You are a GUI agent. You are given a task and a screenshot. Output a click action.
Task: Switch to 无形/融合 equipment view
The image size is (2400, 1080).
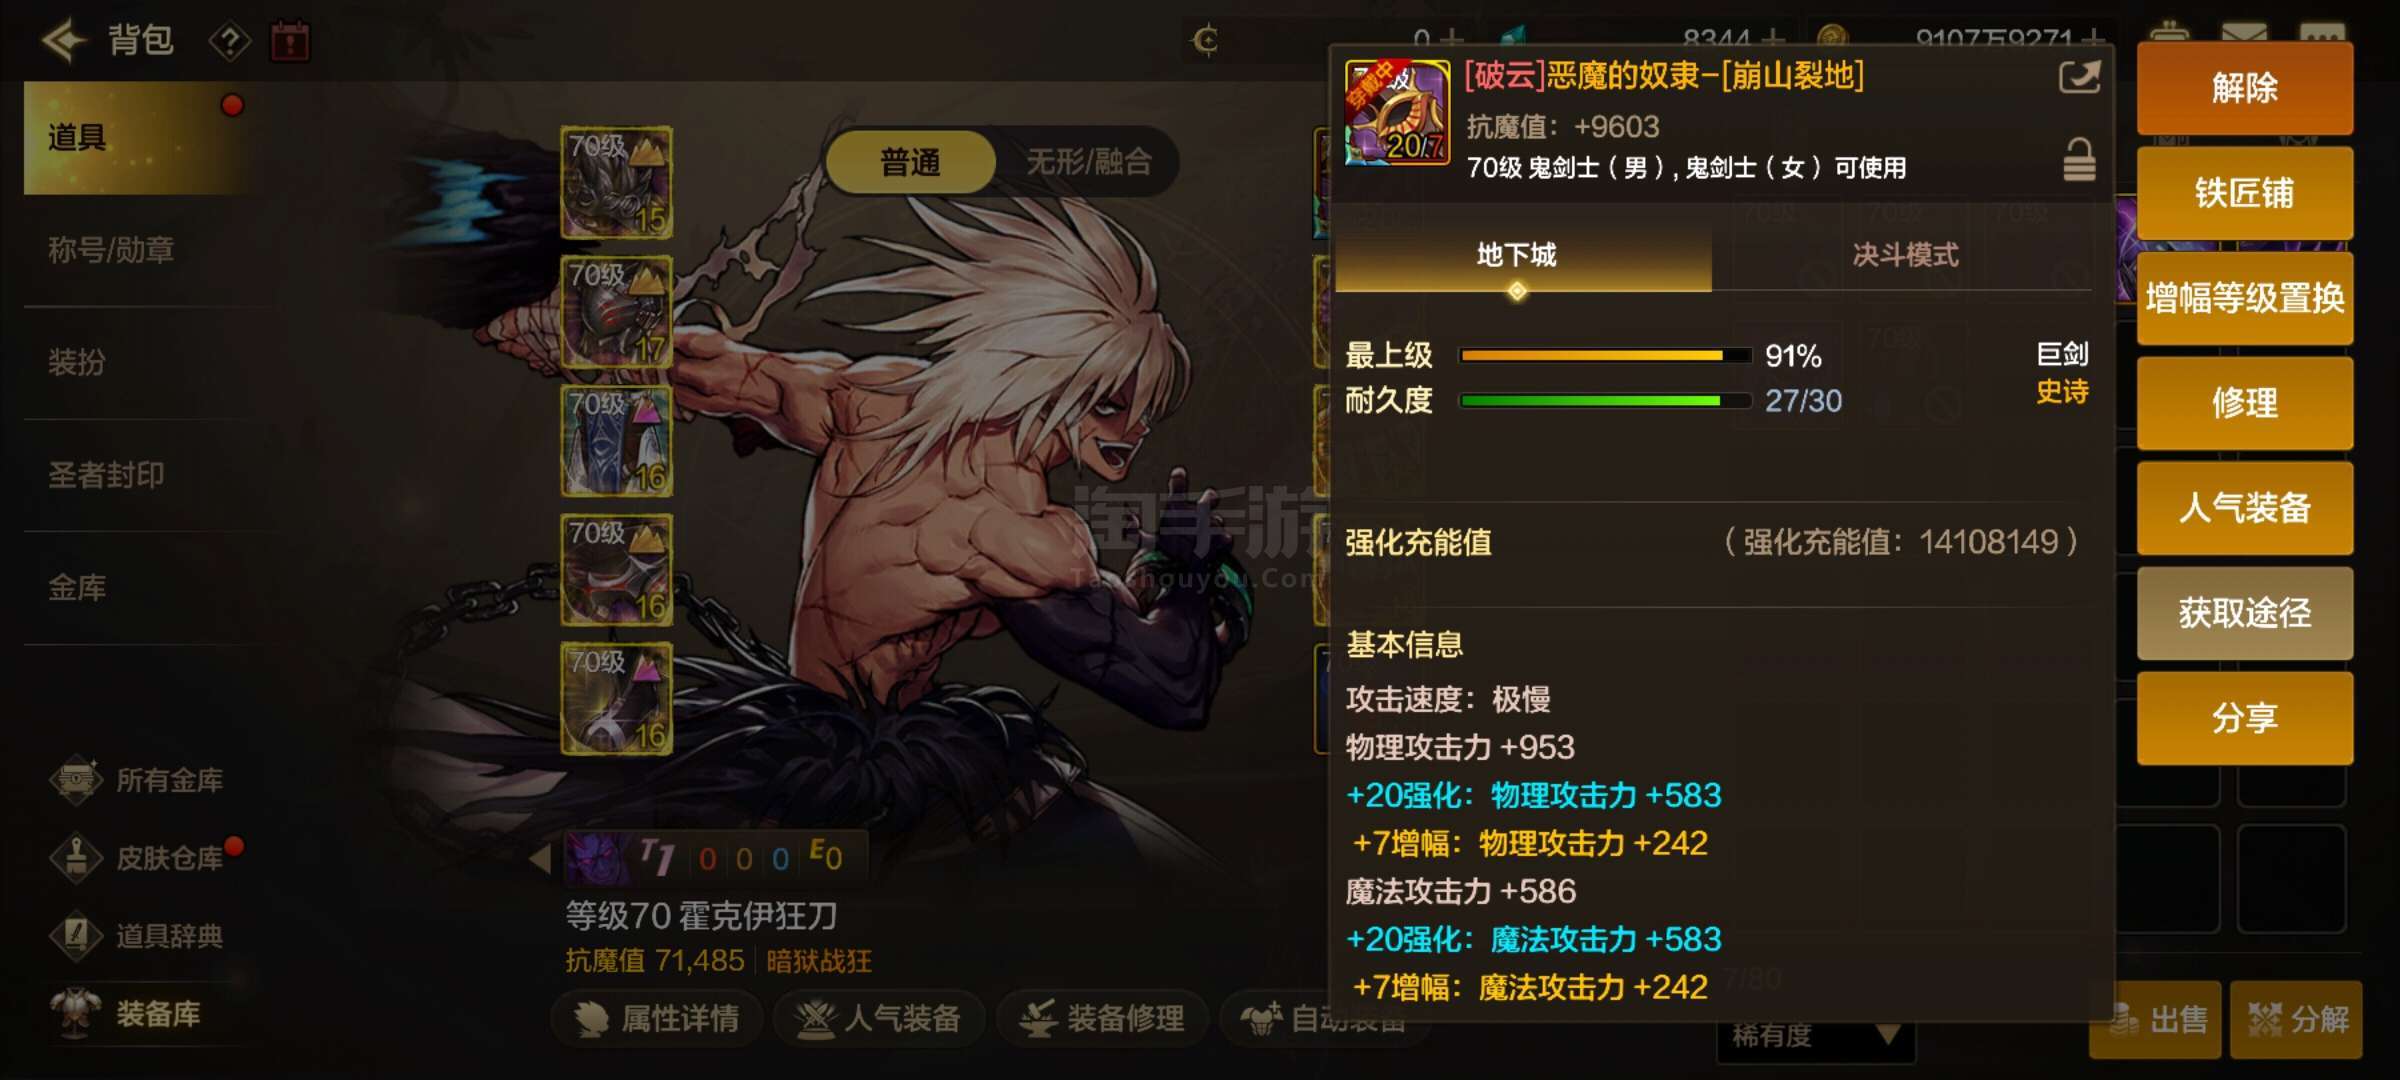click(x=1089, y=162)
